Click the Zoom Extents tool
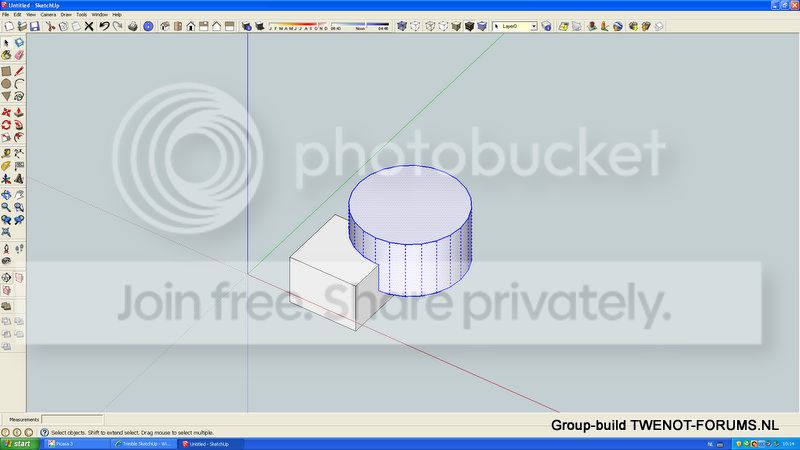 6,233
